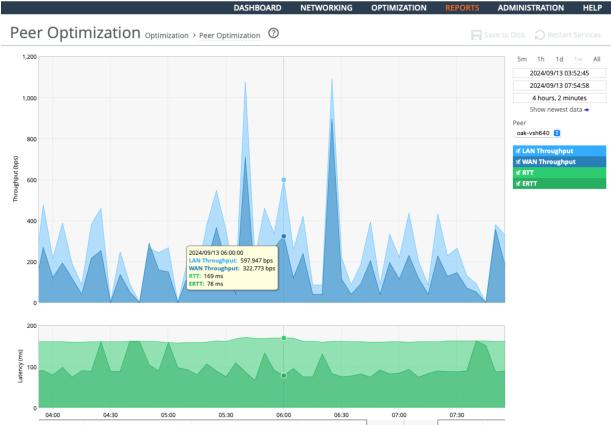Click the ERTT data point on latency chart
Image resolution: width=611 pixels, height=425 pixels.
(284, 375)
